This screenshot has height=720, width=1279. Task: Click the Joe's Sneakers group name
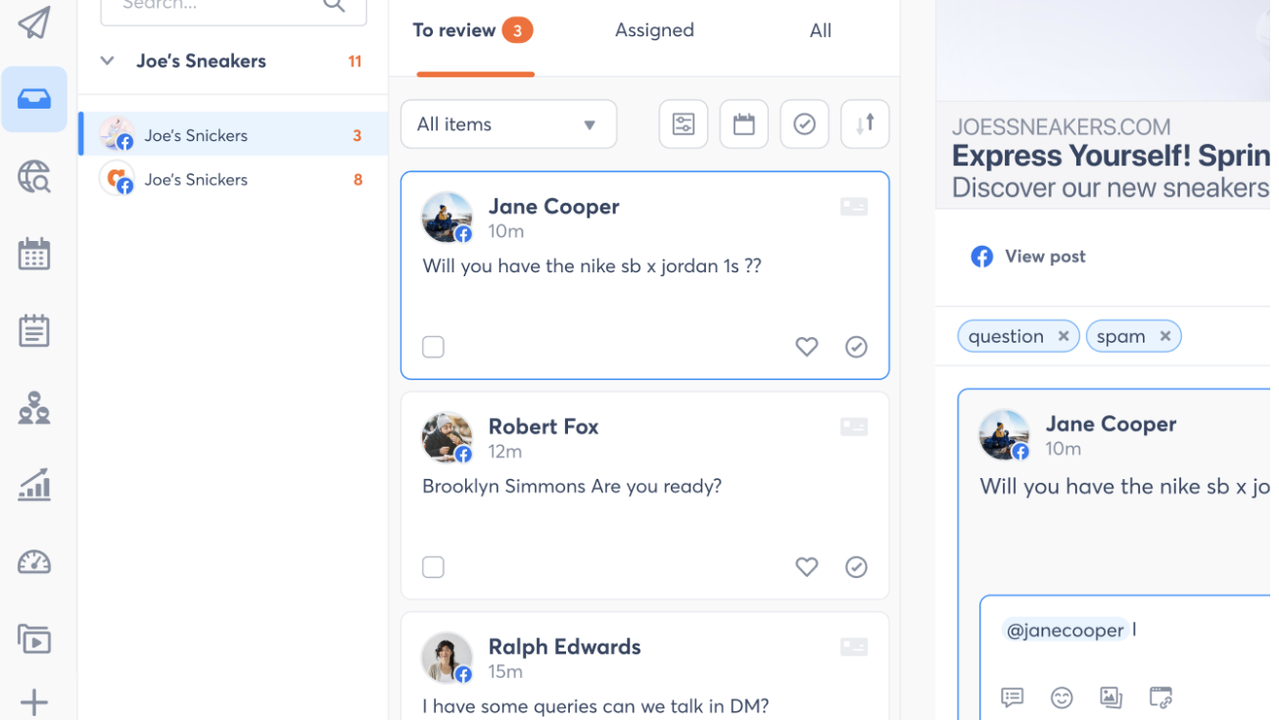(201, 61)
